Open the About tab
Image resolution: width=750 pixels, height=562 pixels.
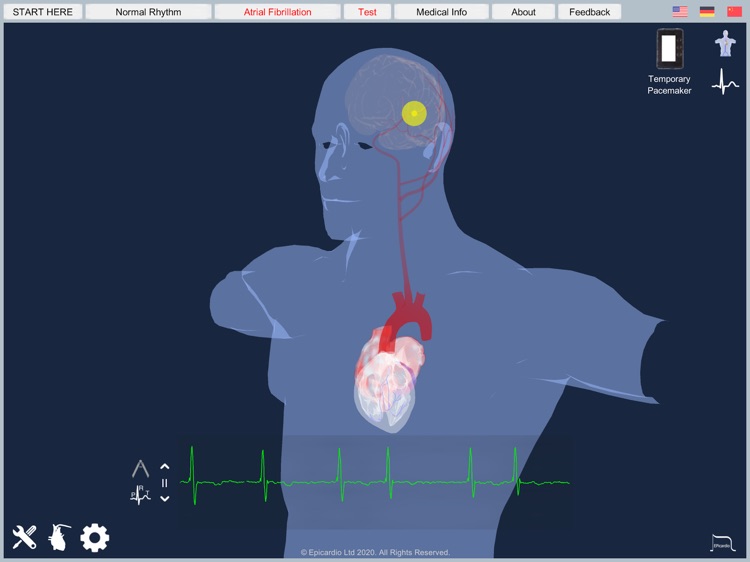point(523,12)
